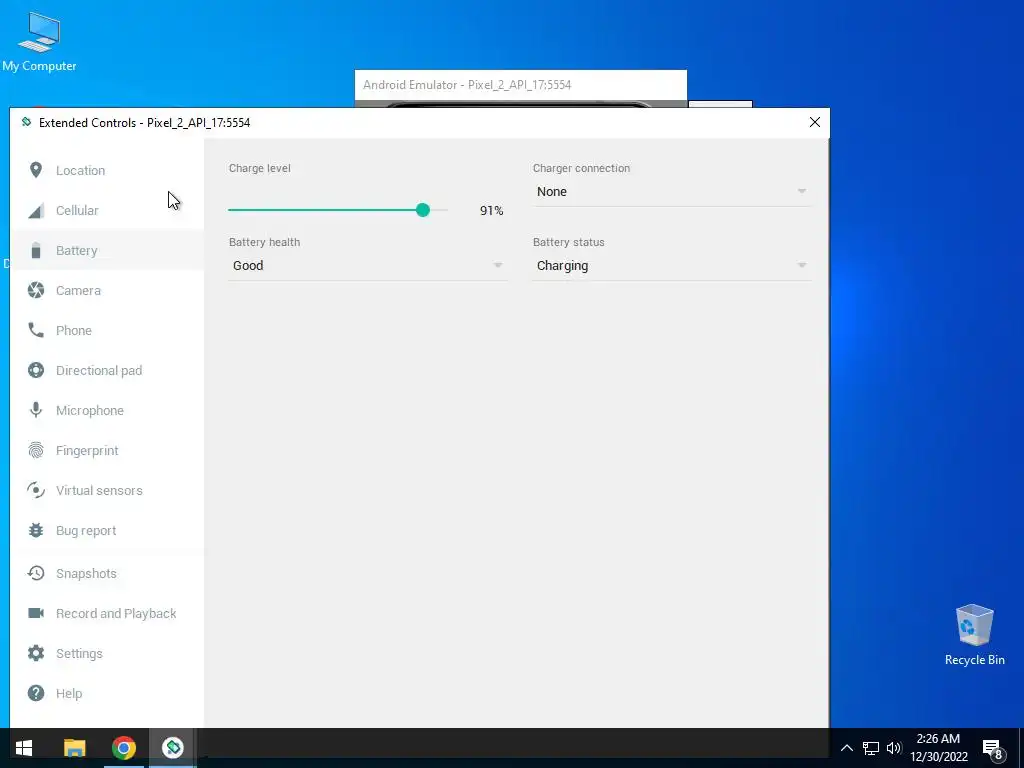Image resolution: width=1024 pixels, height=768 pixels.
Task: Click the network tray icon
Action: coord(871,748)
